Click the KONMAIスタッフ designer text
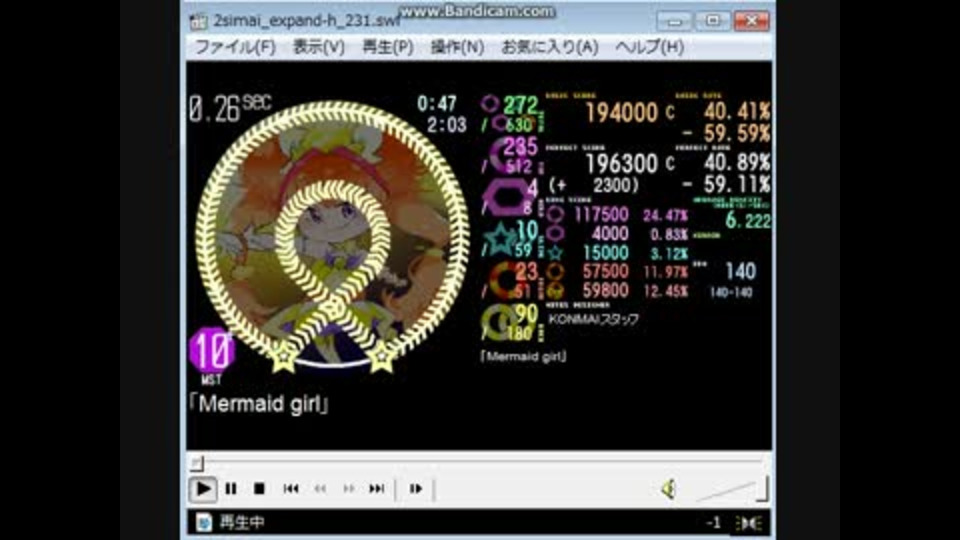Image resolution: width=960 pixels, height=540 pixels. (593, 319)
